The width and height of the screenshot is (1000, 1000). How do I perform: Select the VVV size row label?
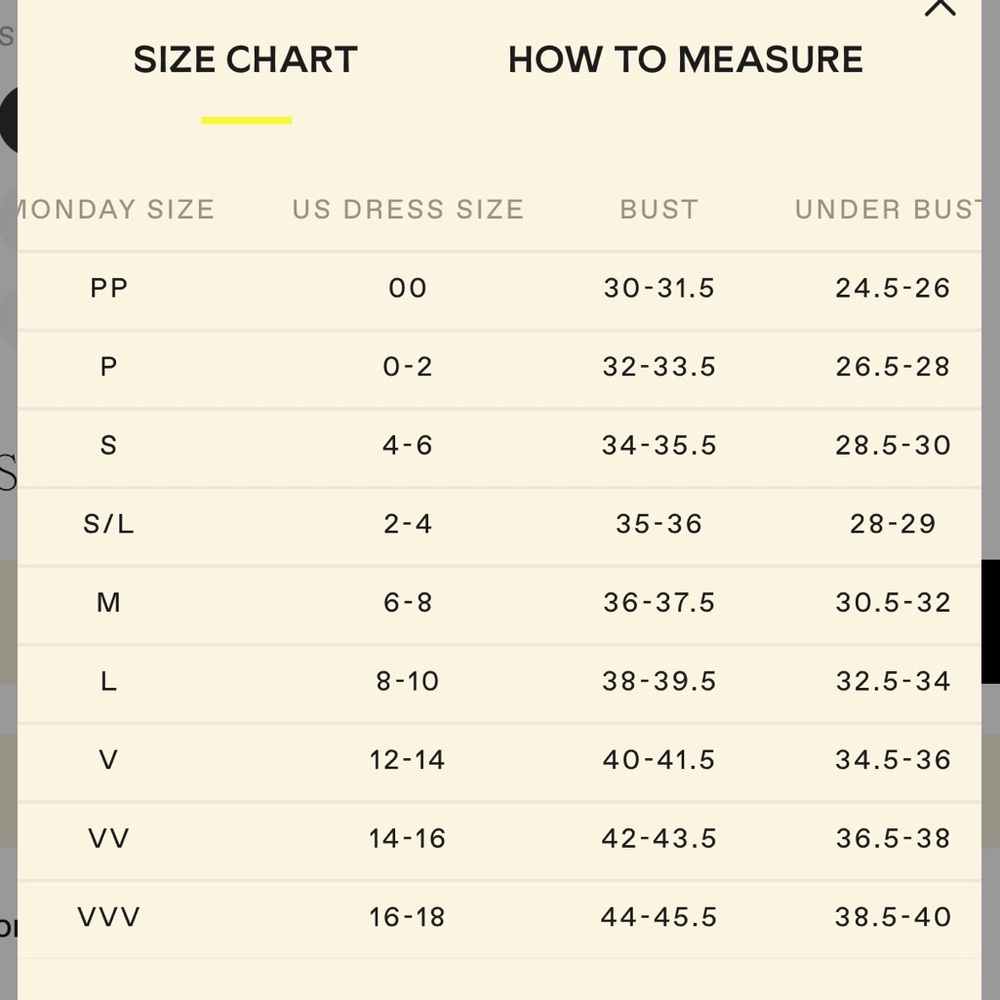click(109, 917)
